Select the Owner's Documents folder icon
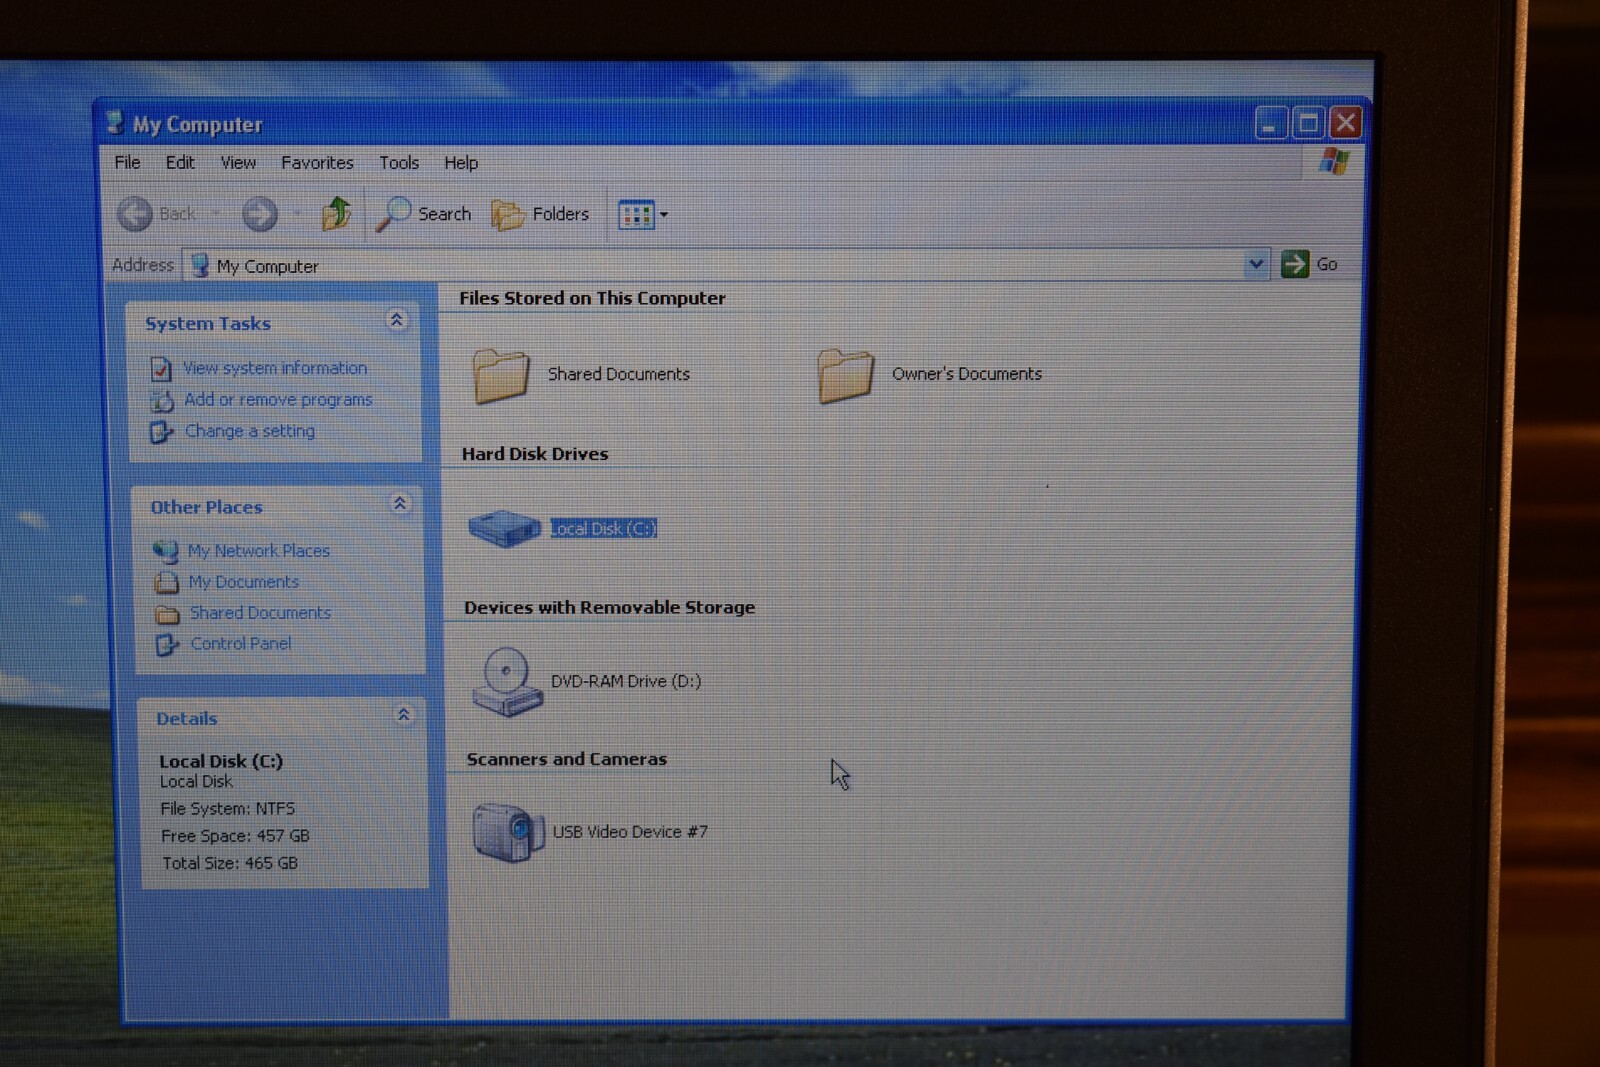The height and width of the screenshot is (1067, 1600). coord(845,375)
